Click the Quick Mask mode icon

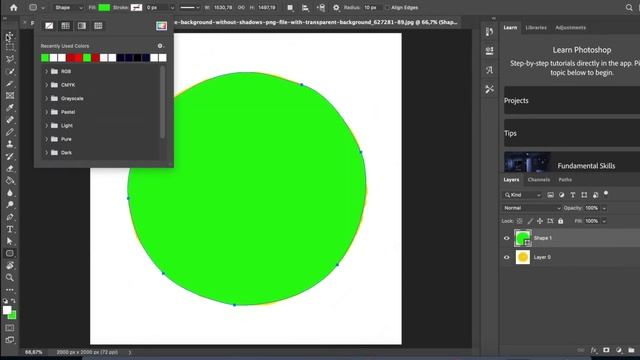pyautogui.click(x=9, y=328)
